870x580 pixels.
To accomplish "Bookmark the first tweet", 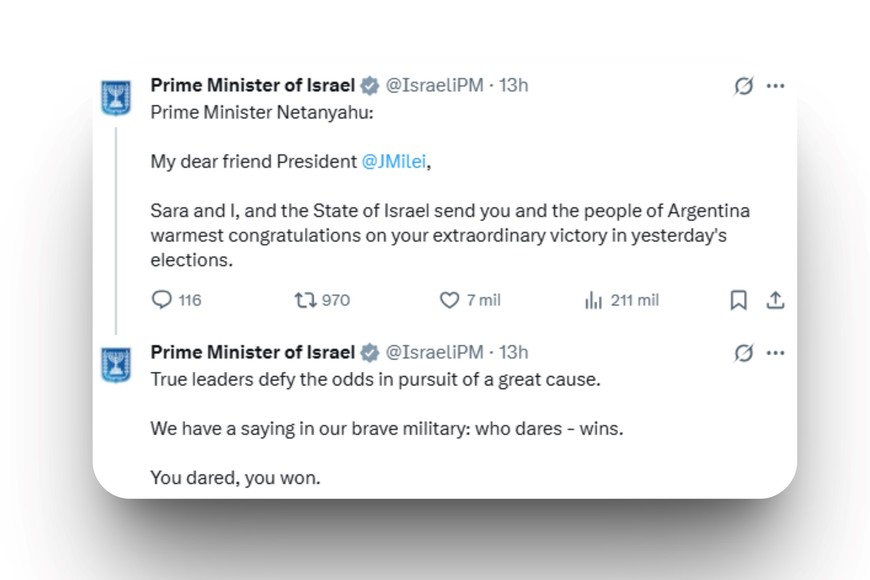I will point(738,300).
